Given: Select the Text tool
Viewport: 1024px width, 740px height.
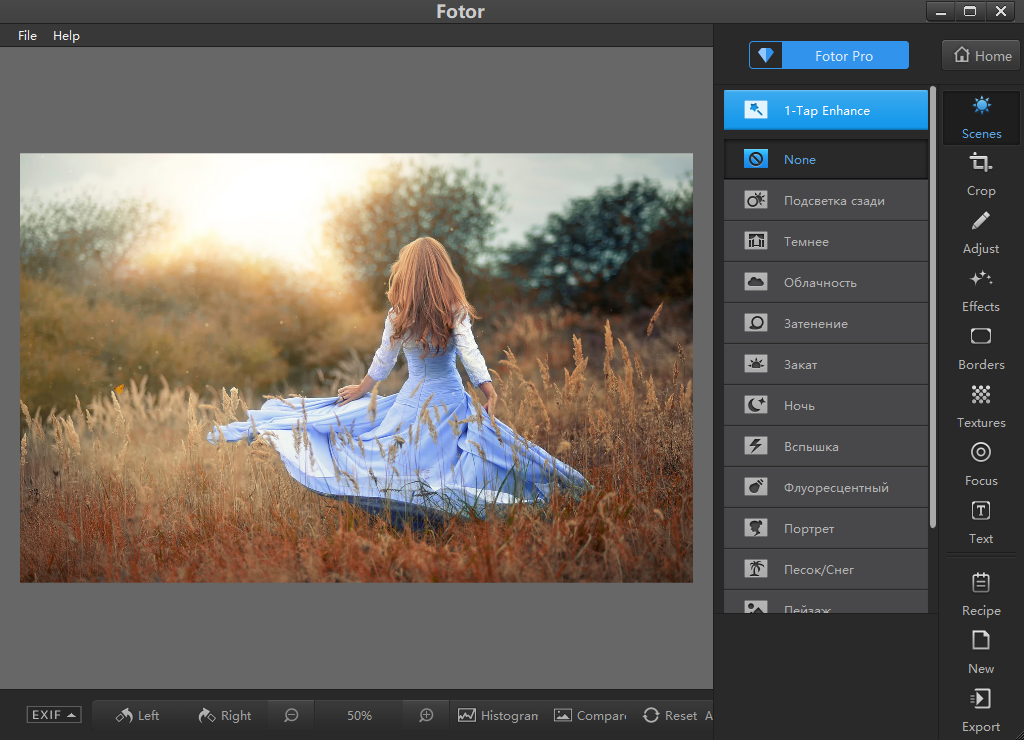Looking at the screenshot, I should [981, 523].
